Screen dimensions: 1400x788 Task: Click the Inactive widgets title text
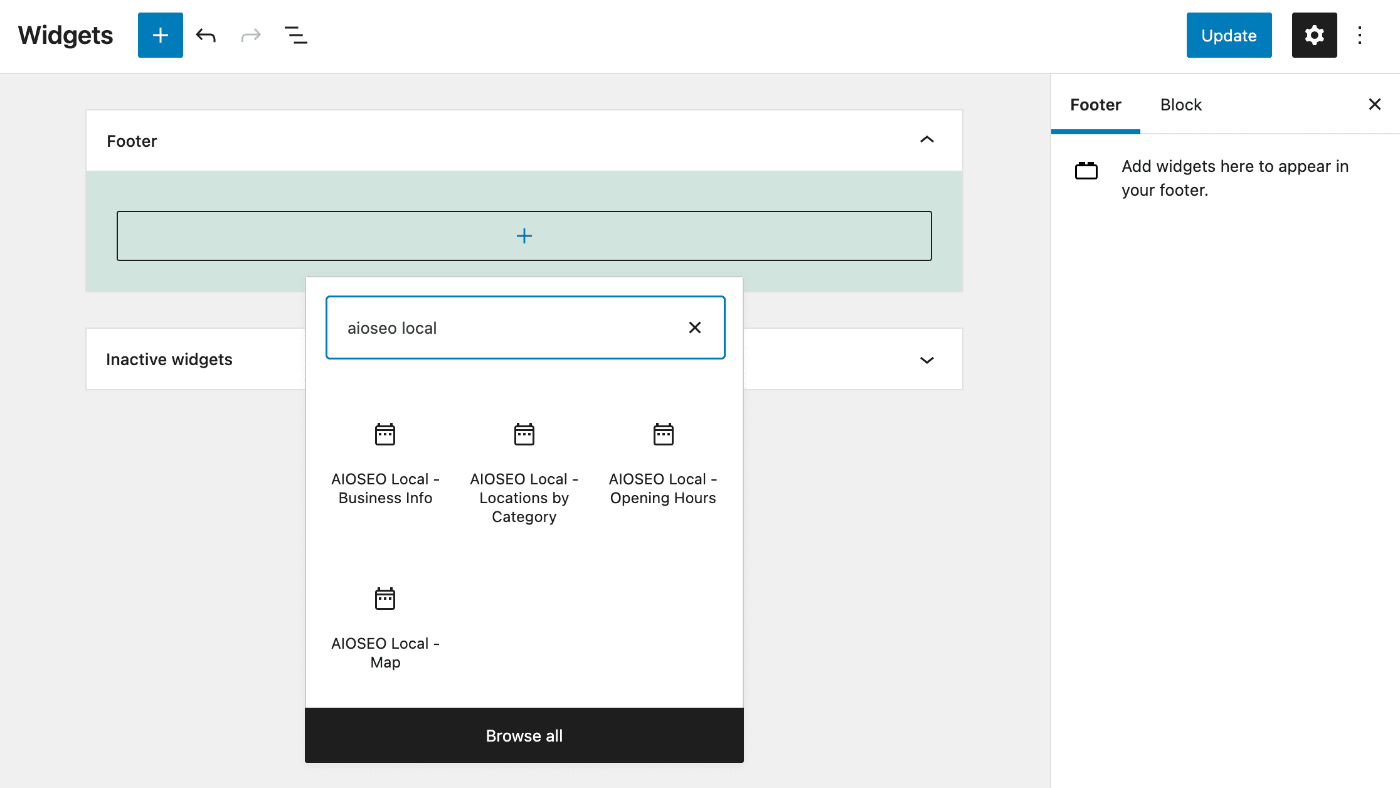click(x=169, y=359)
